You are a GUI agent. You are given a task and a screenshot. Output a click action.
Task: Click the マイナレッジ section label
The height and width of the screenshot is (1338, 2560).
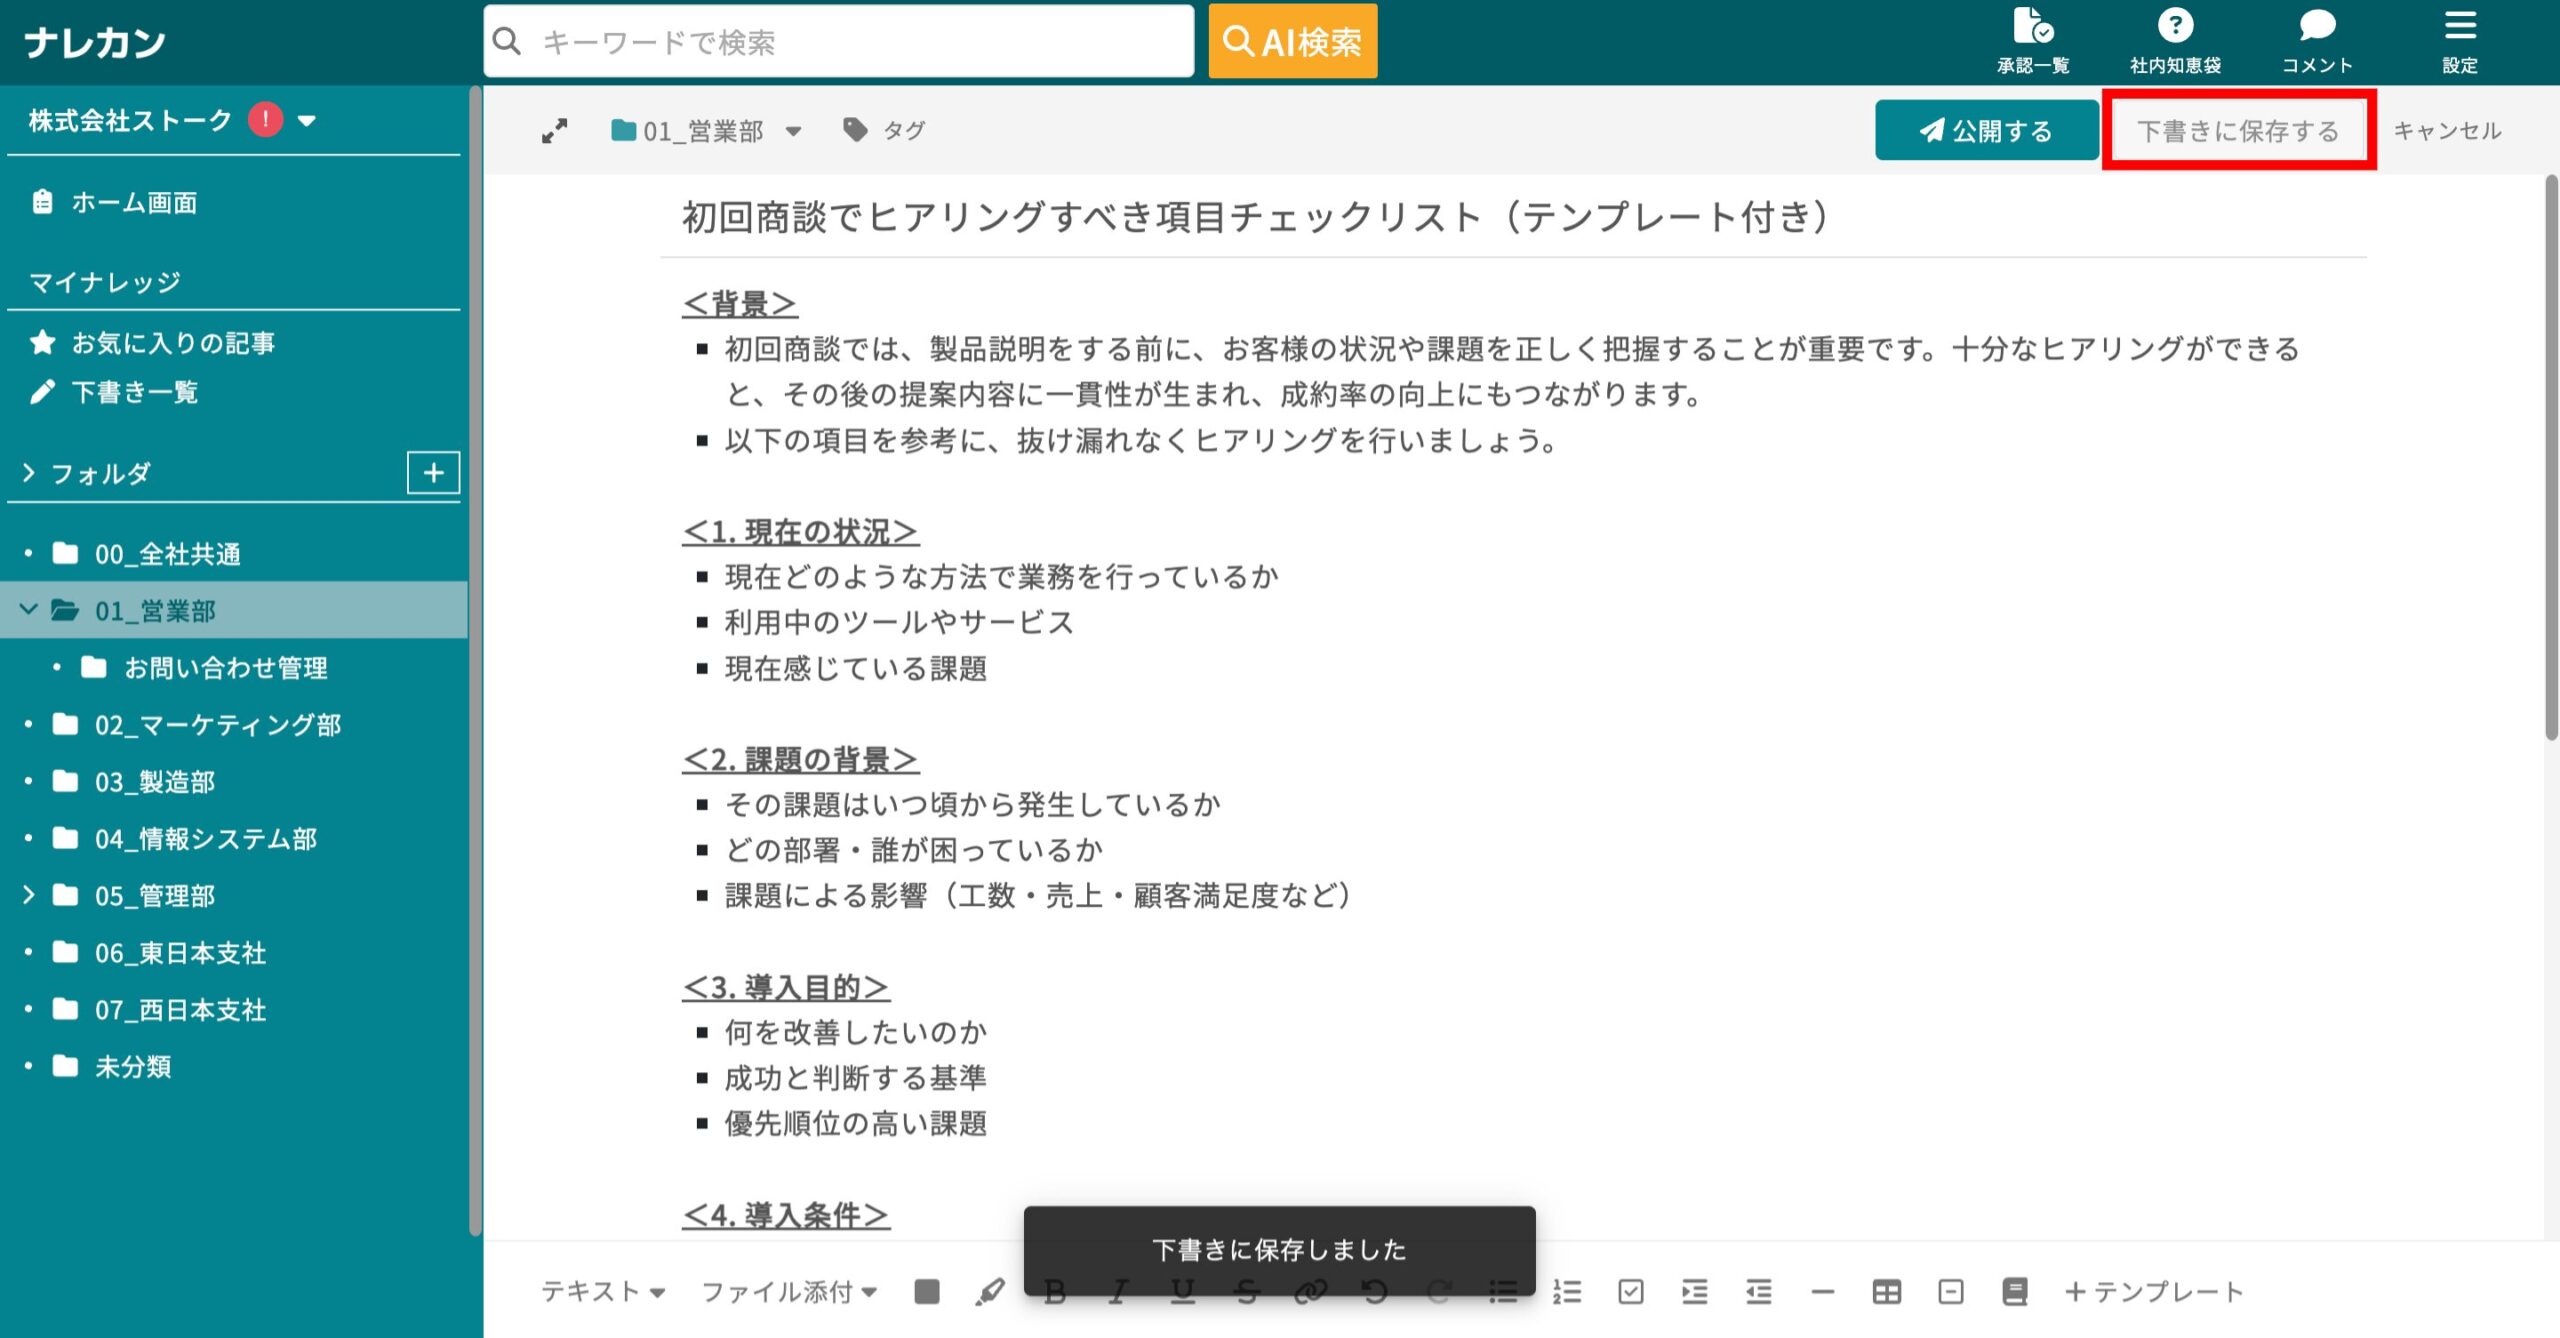pyautogui.click(x=105, y=282)
